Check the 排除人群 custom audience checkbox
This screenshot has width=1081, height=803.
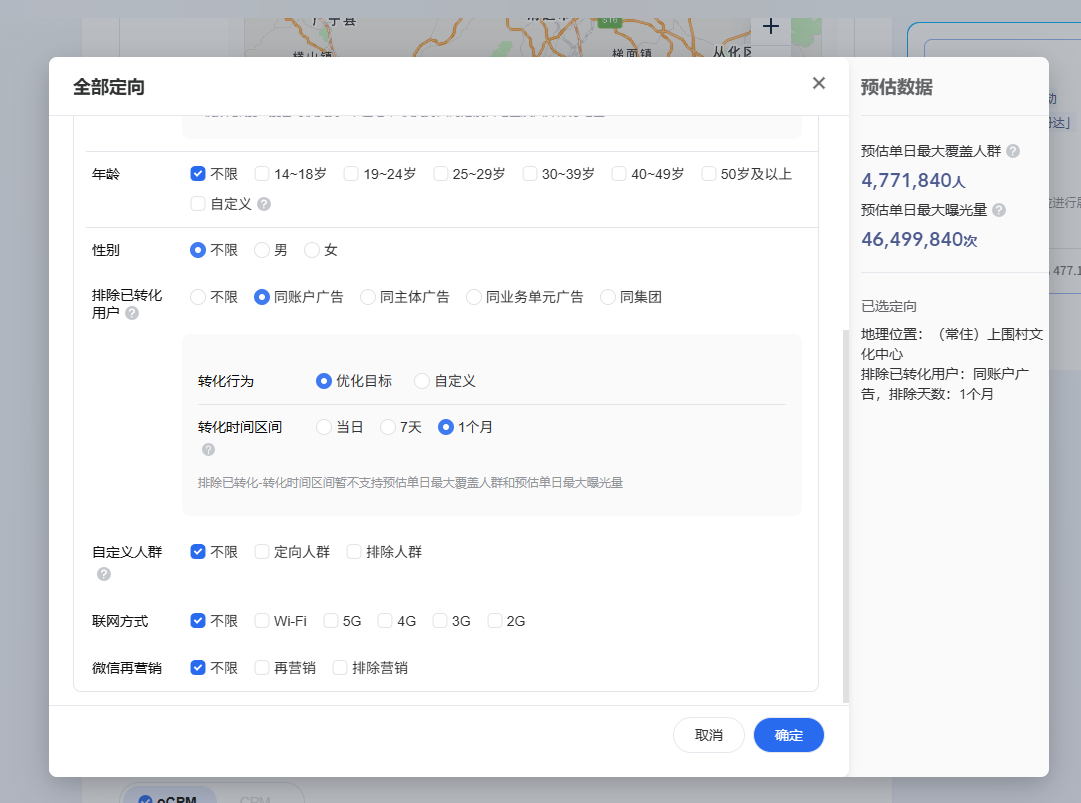click(x=354, y=552)
